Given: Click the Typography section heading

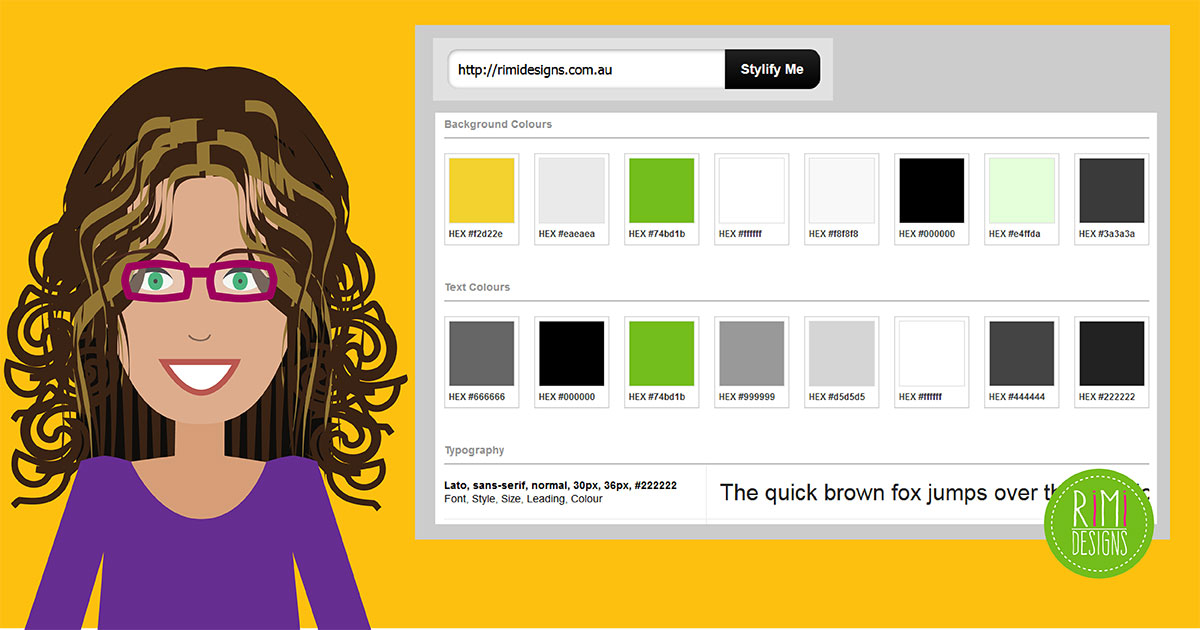Looking at the screenshot, I should 474,450.
